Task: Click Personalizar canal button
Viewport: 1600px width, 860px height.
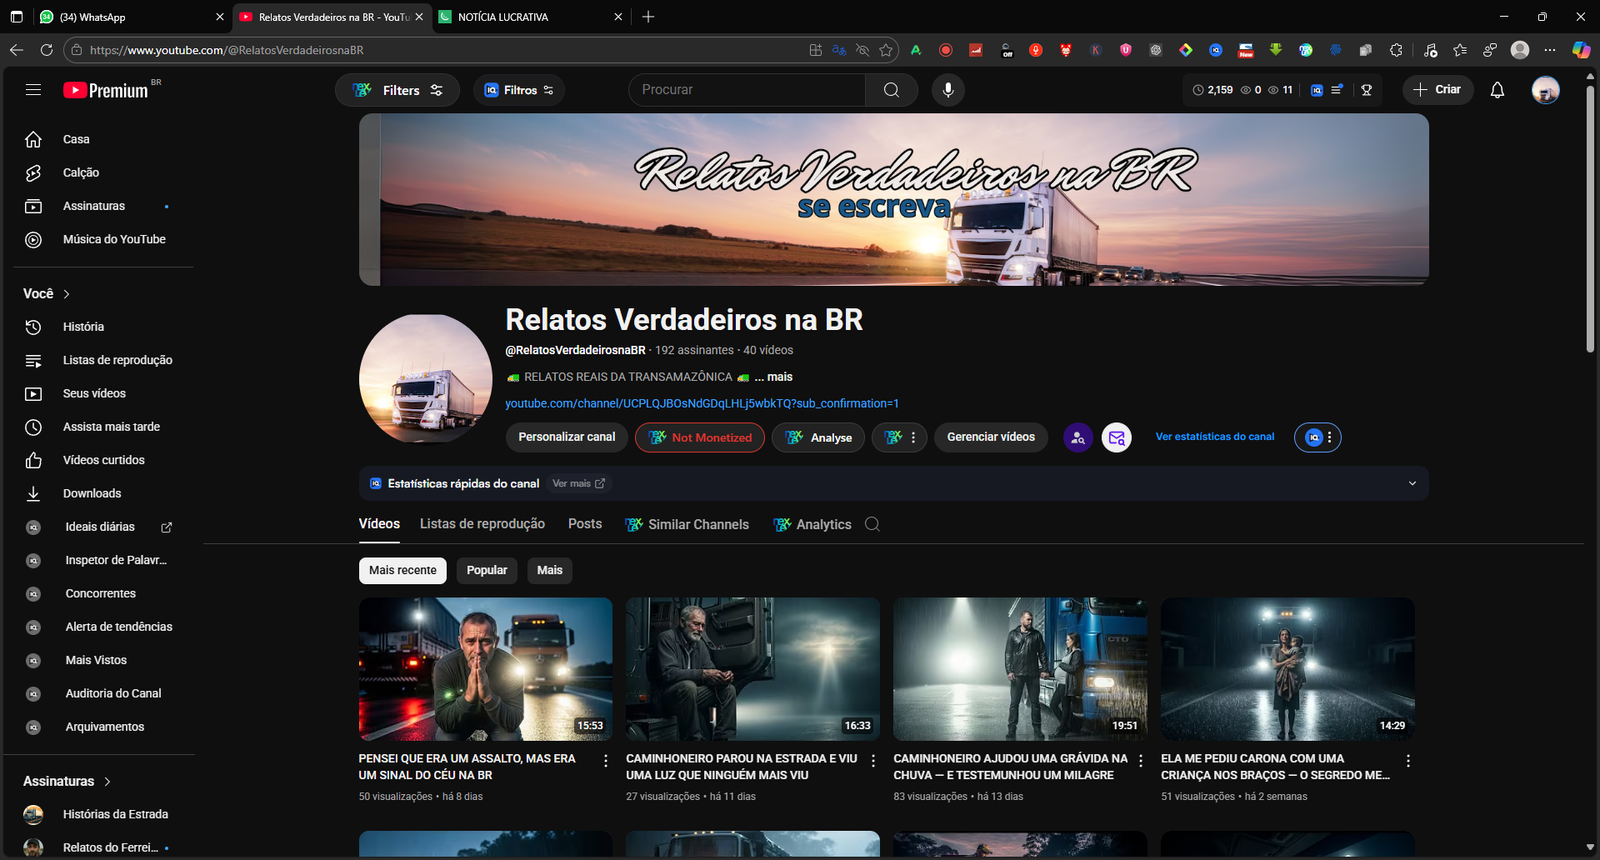Action: (567, 438)
